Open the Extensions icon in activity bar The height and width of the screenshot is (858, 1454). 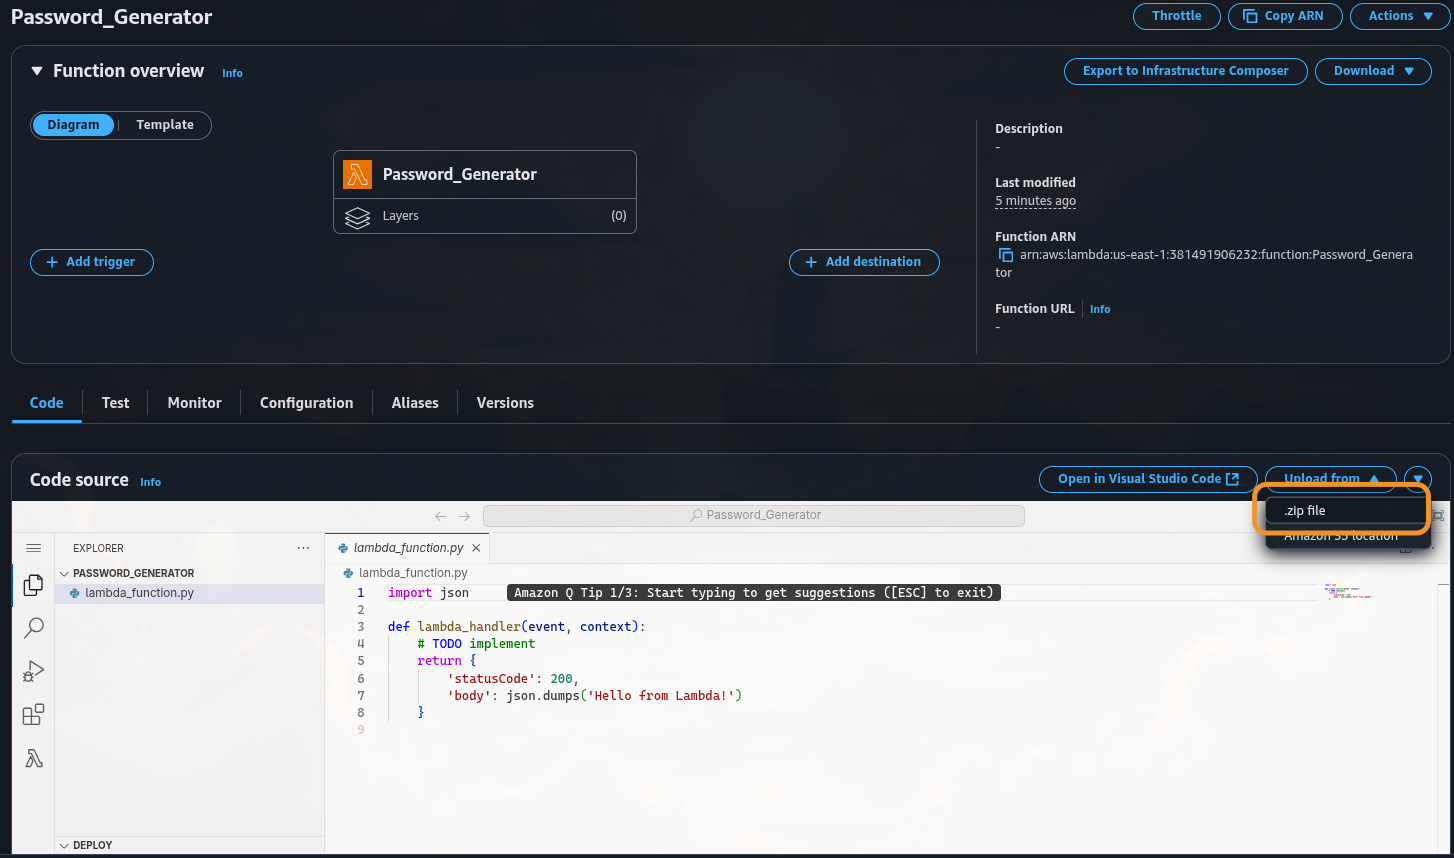(x=33, y=714)
